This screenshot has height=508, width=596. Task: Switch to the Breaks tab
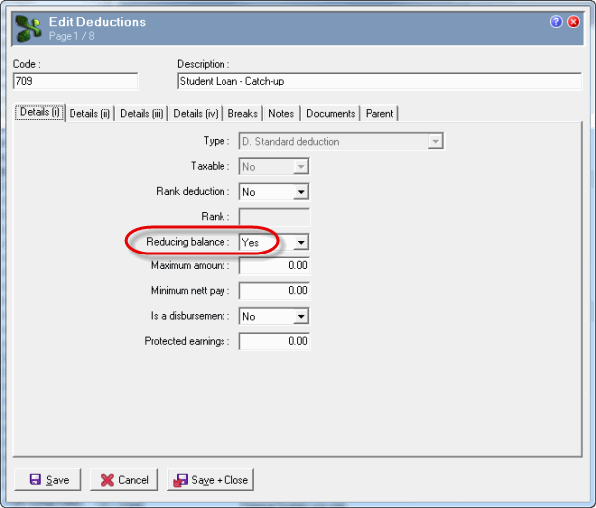click(x=243, y=113)
